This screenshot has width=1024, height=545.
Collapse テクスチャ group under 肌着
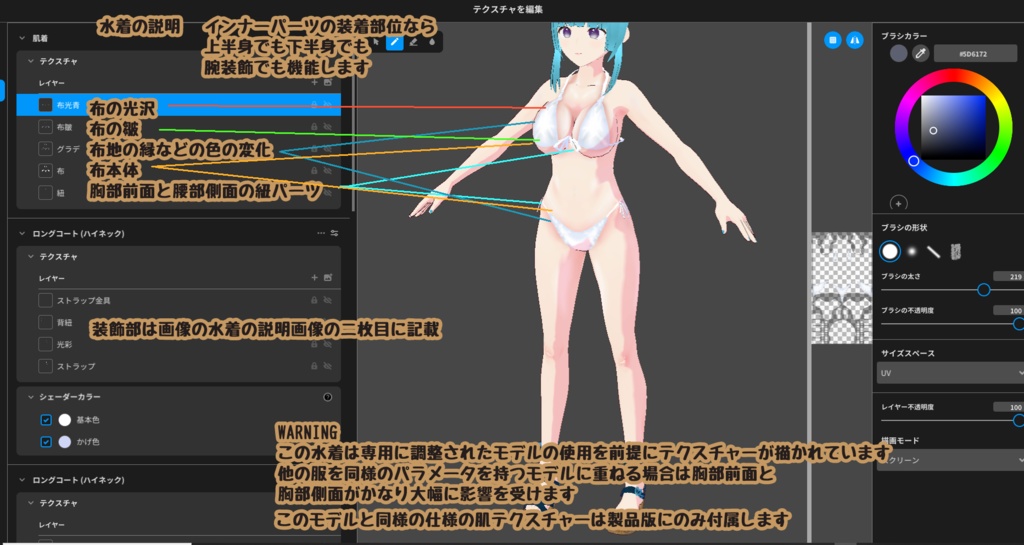click(x=30, y=61)
